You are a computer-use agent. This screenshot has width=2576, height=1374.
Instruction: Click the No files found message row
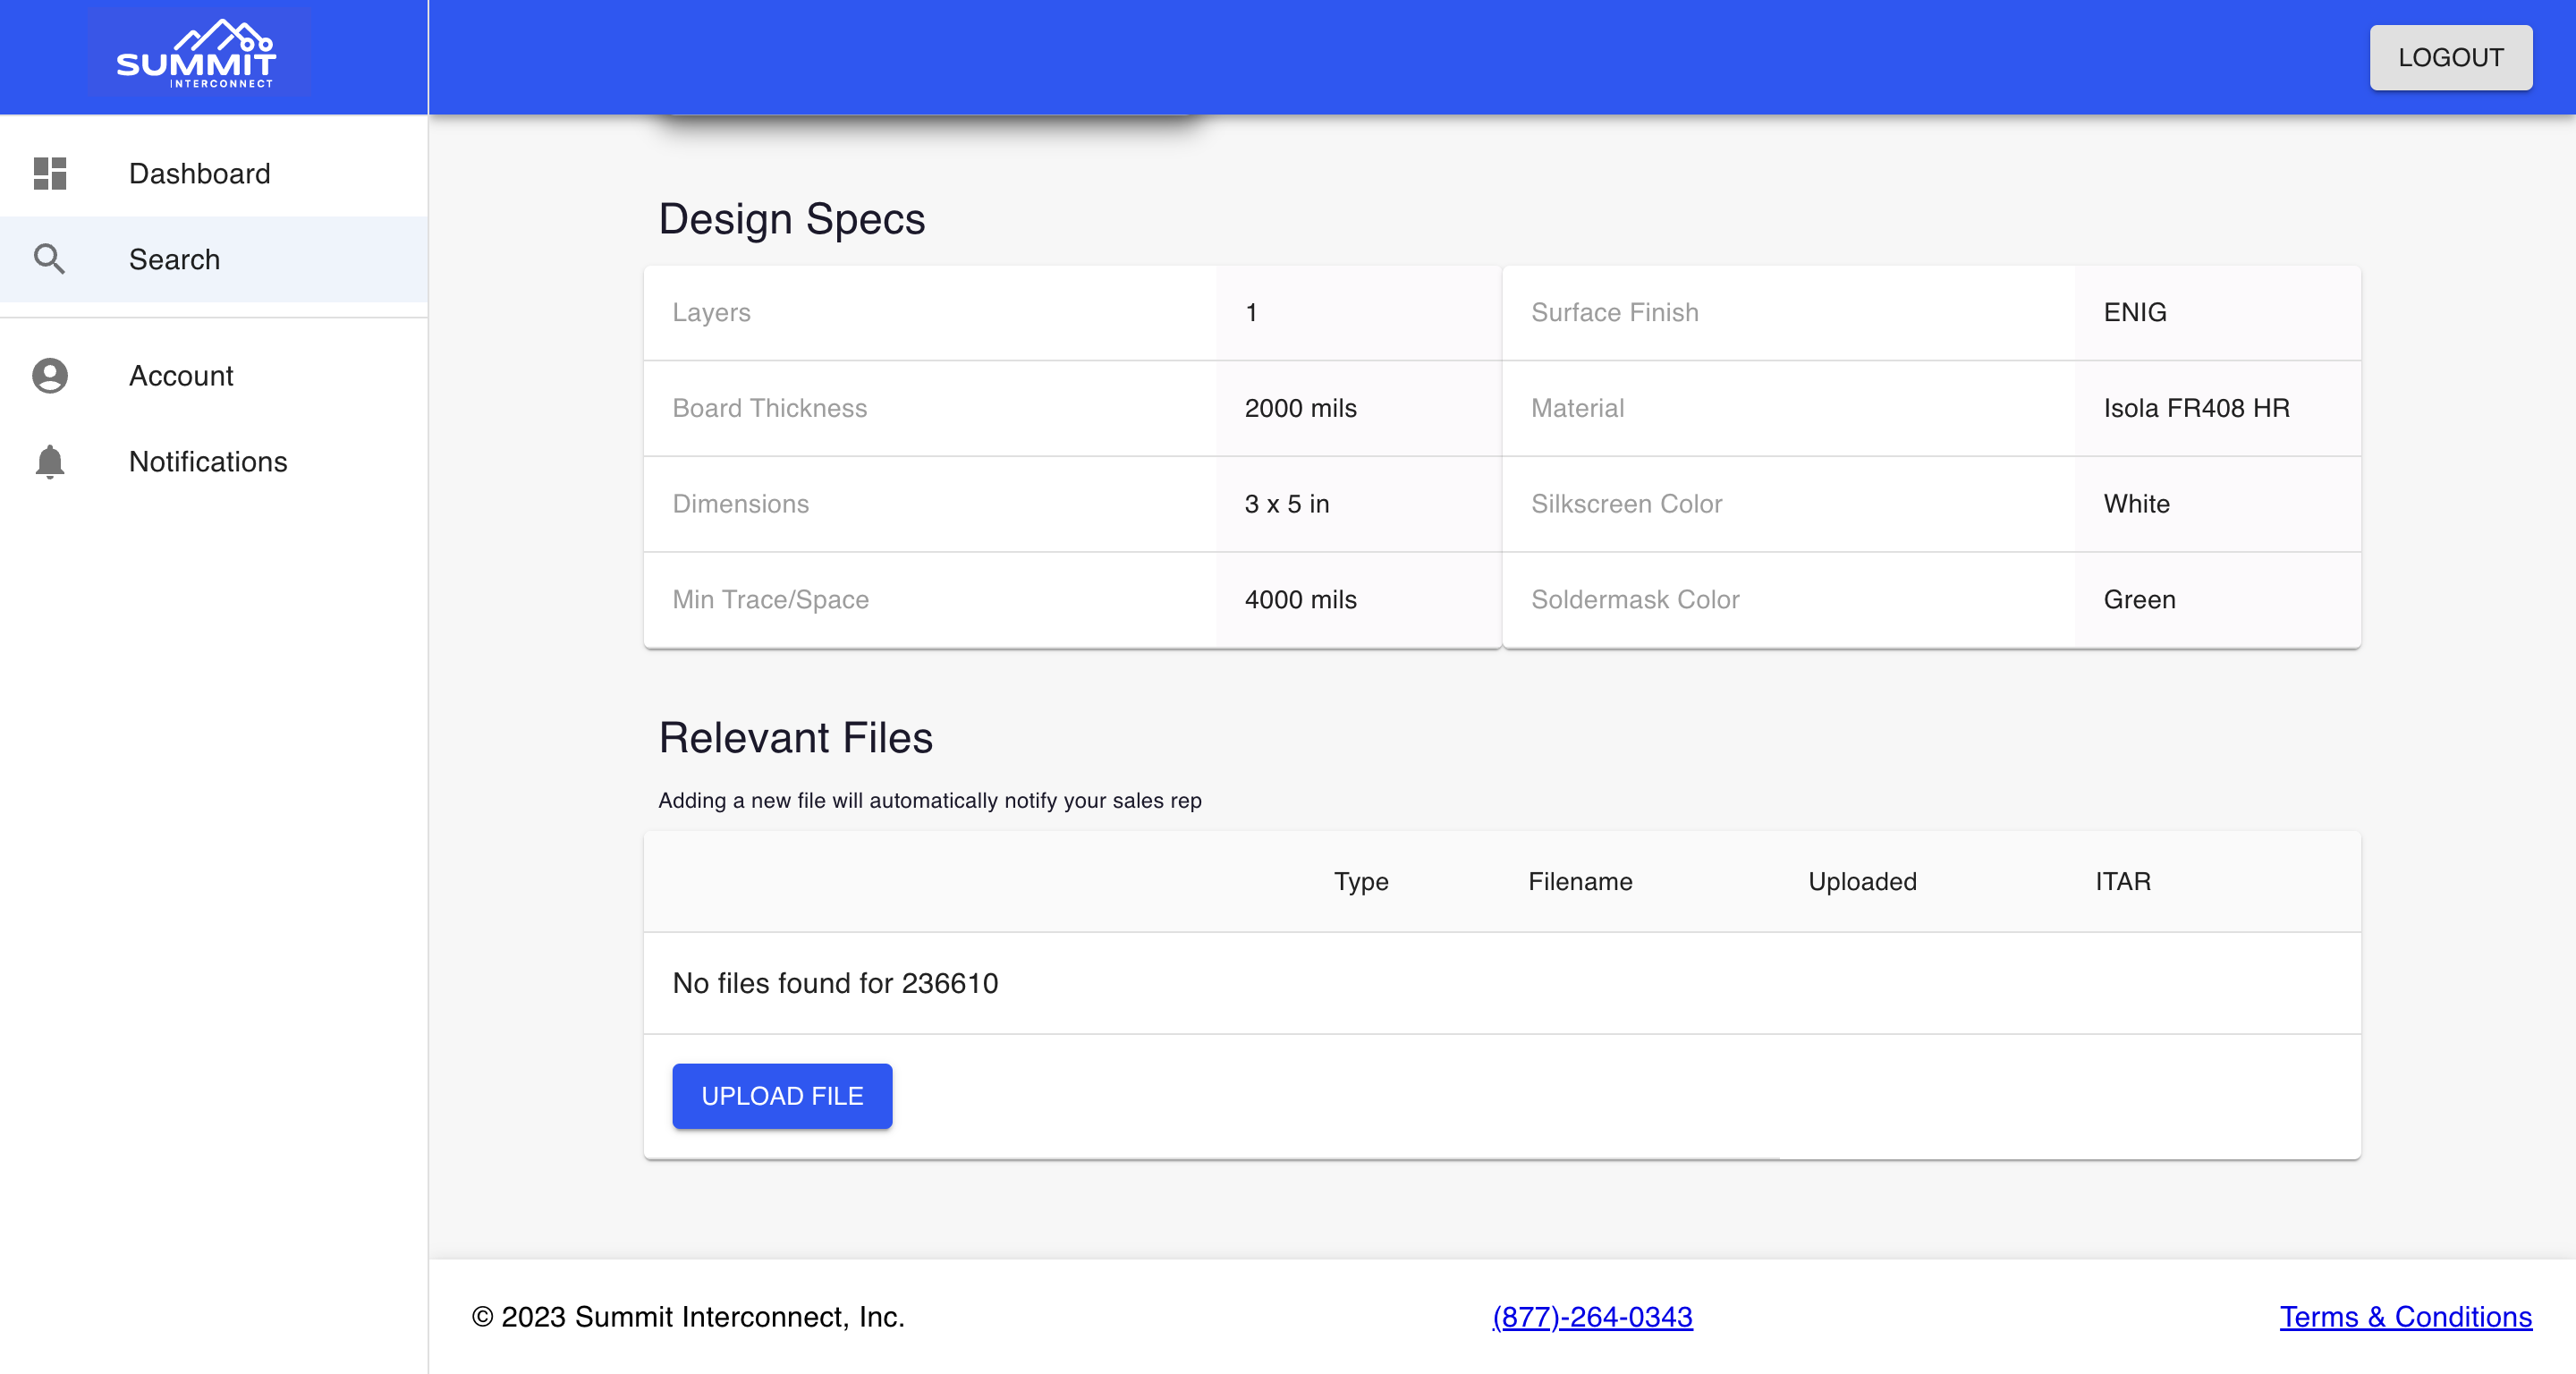point(1502,982)
